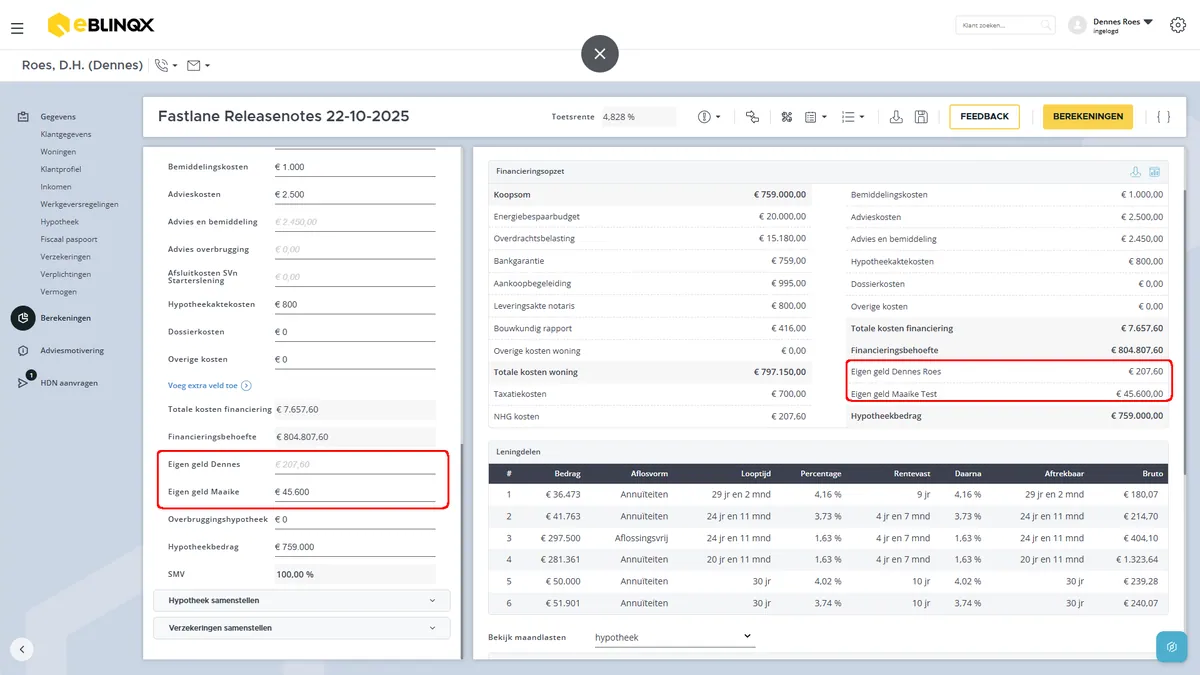Collapse the sidebar with the arrow button
Viewport: 1200px width, 675px height.
point(22,649)
